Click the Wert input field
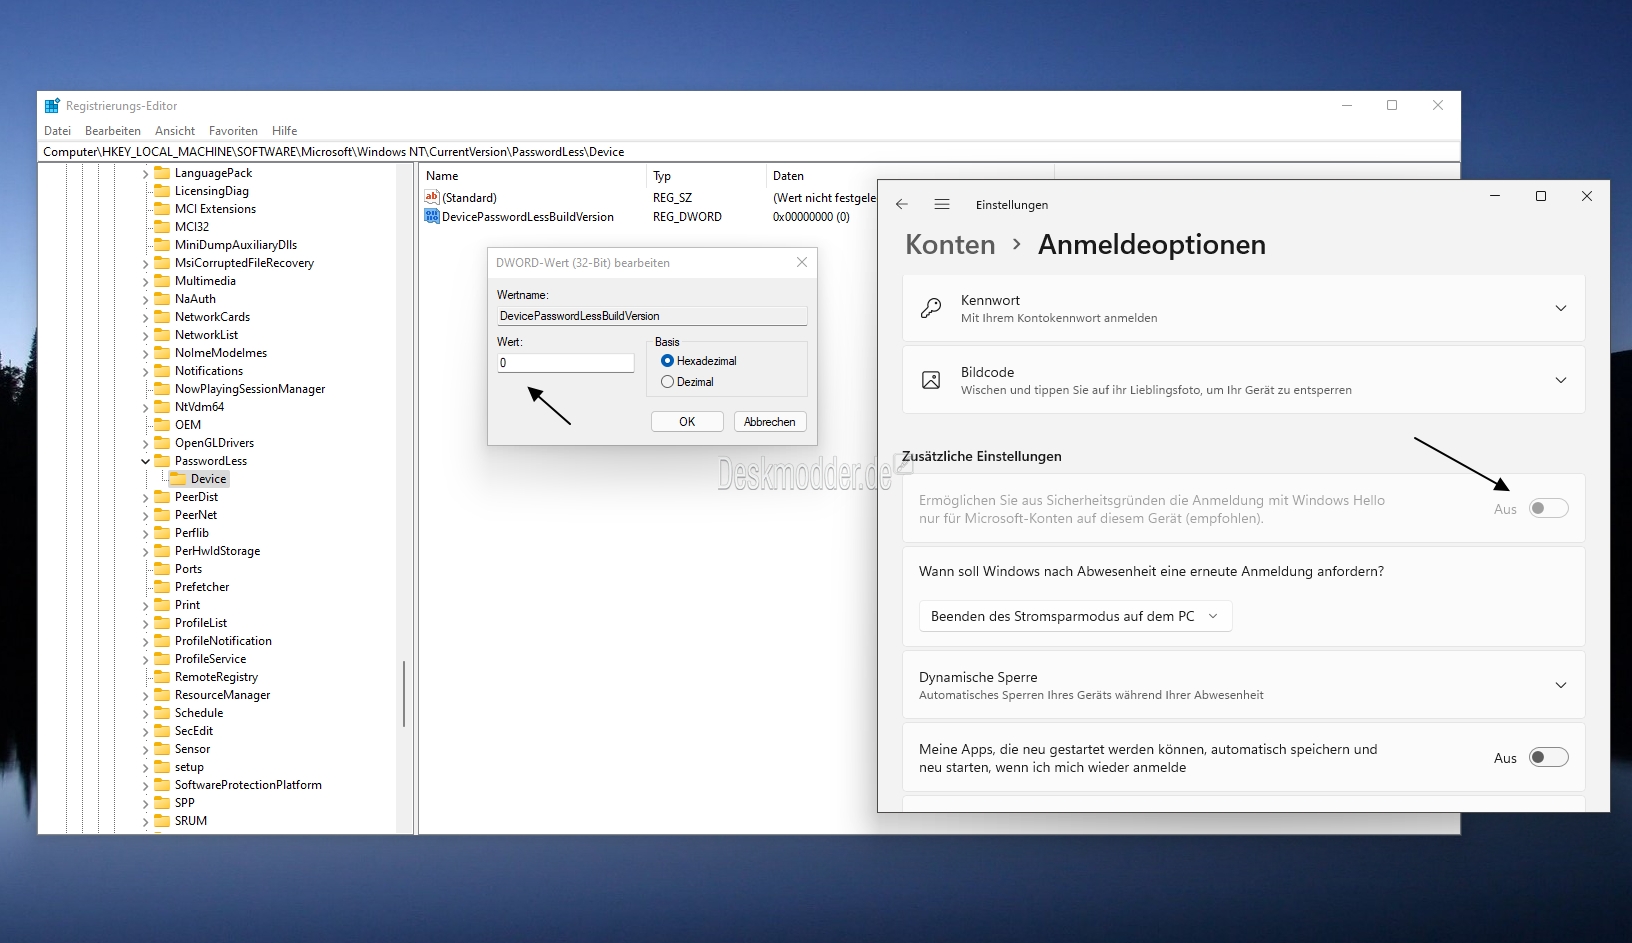Screen dimensions: 1632x943 (x=566, y=363)
